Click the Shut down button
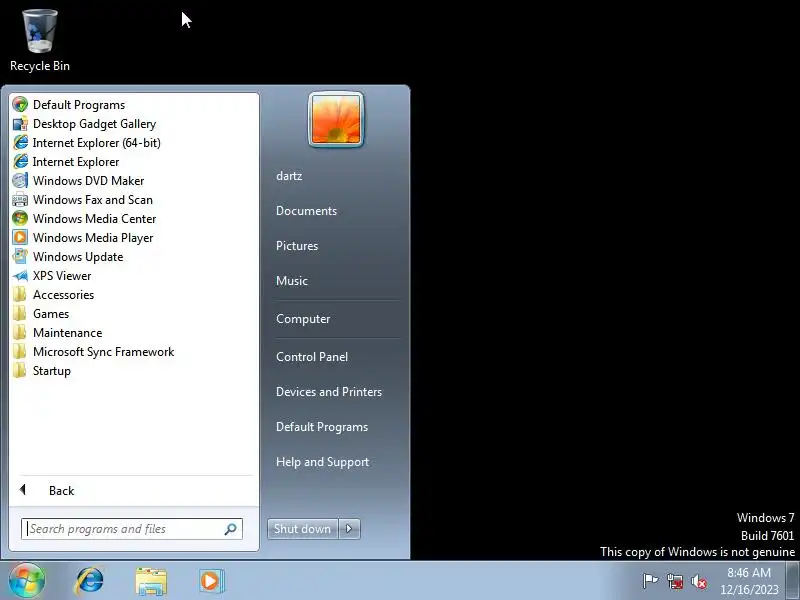Screen dimensions: 800x600 click(x=303, y=529)
